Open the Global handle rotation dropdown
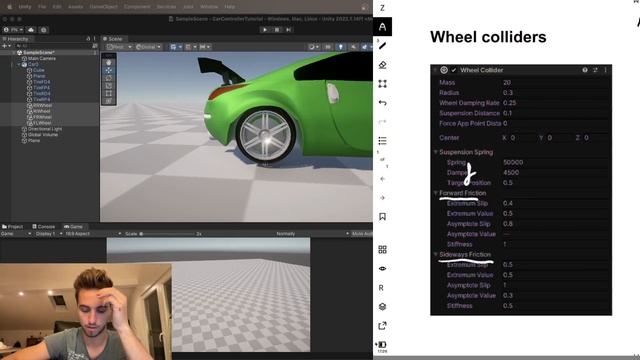The width and height of the screenshot is (640, 360). point(149,47)
